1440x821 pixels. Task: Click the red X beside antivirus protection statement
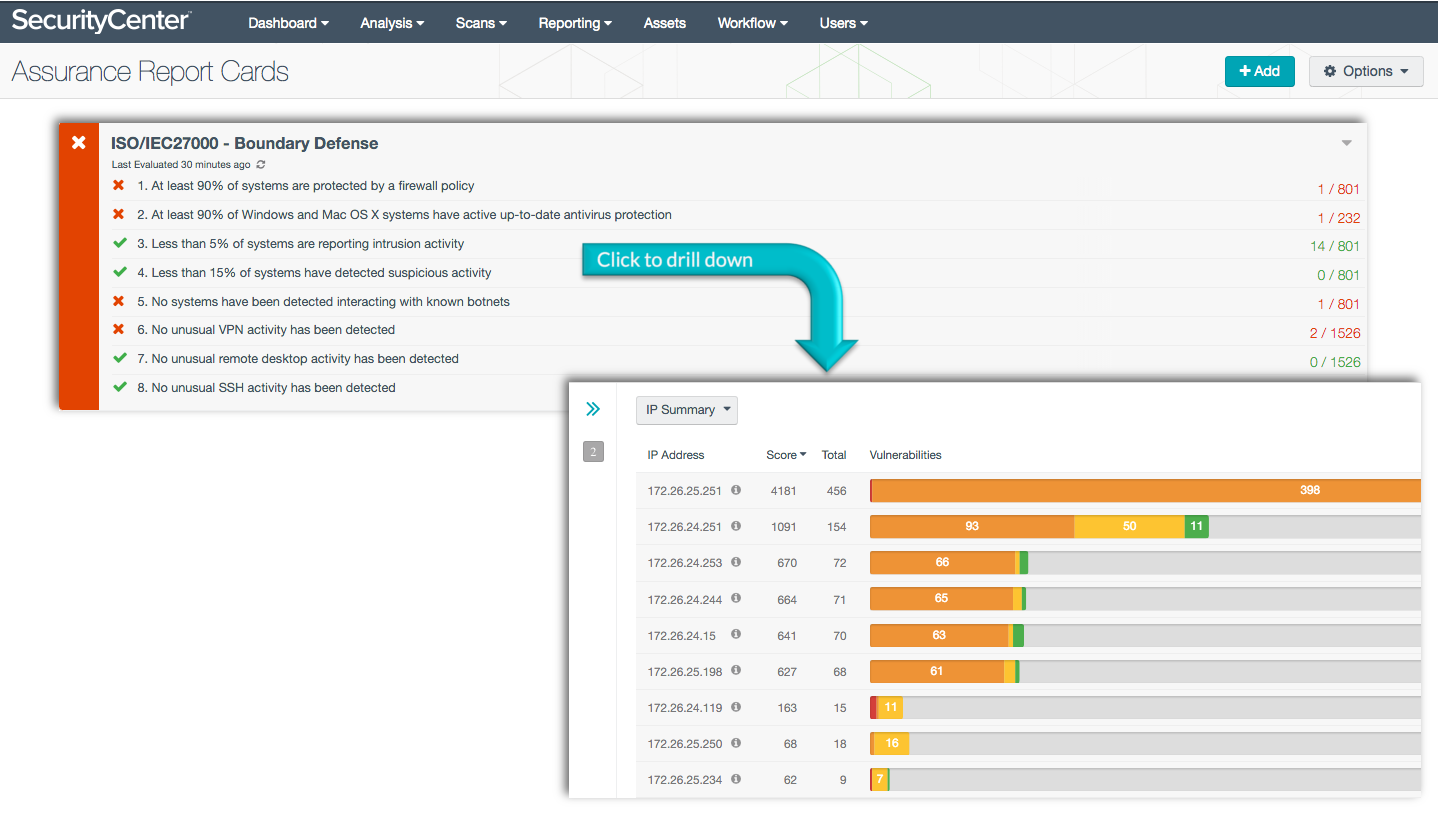coord(119,214)
